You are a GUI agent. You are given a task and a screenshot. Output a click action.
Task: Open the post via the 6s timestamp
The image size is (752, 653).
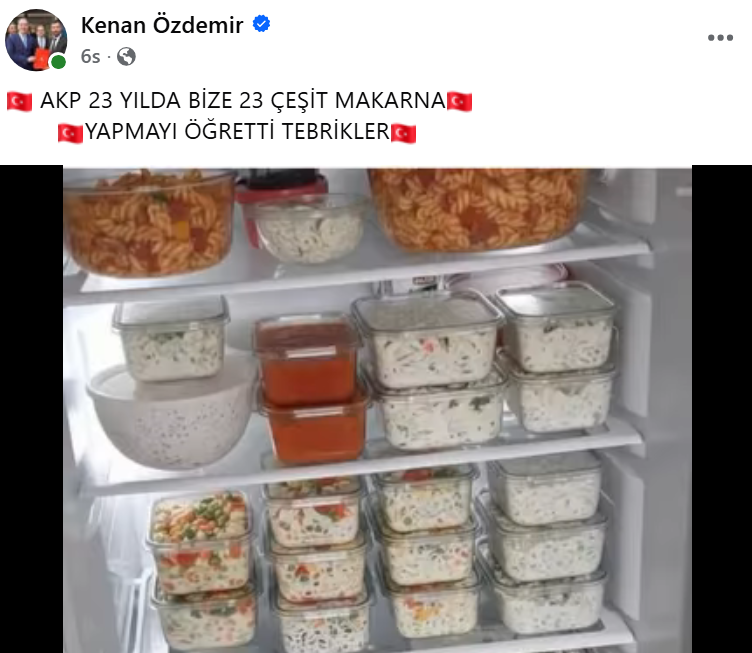pyautogui.click(x=90, y=57)
